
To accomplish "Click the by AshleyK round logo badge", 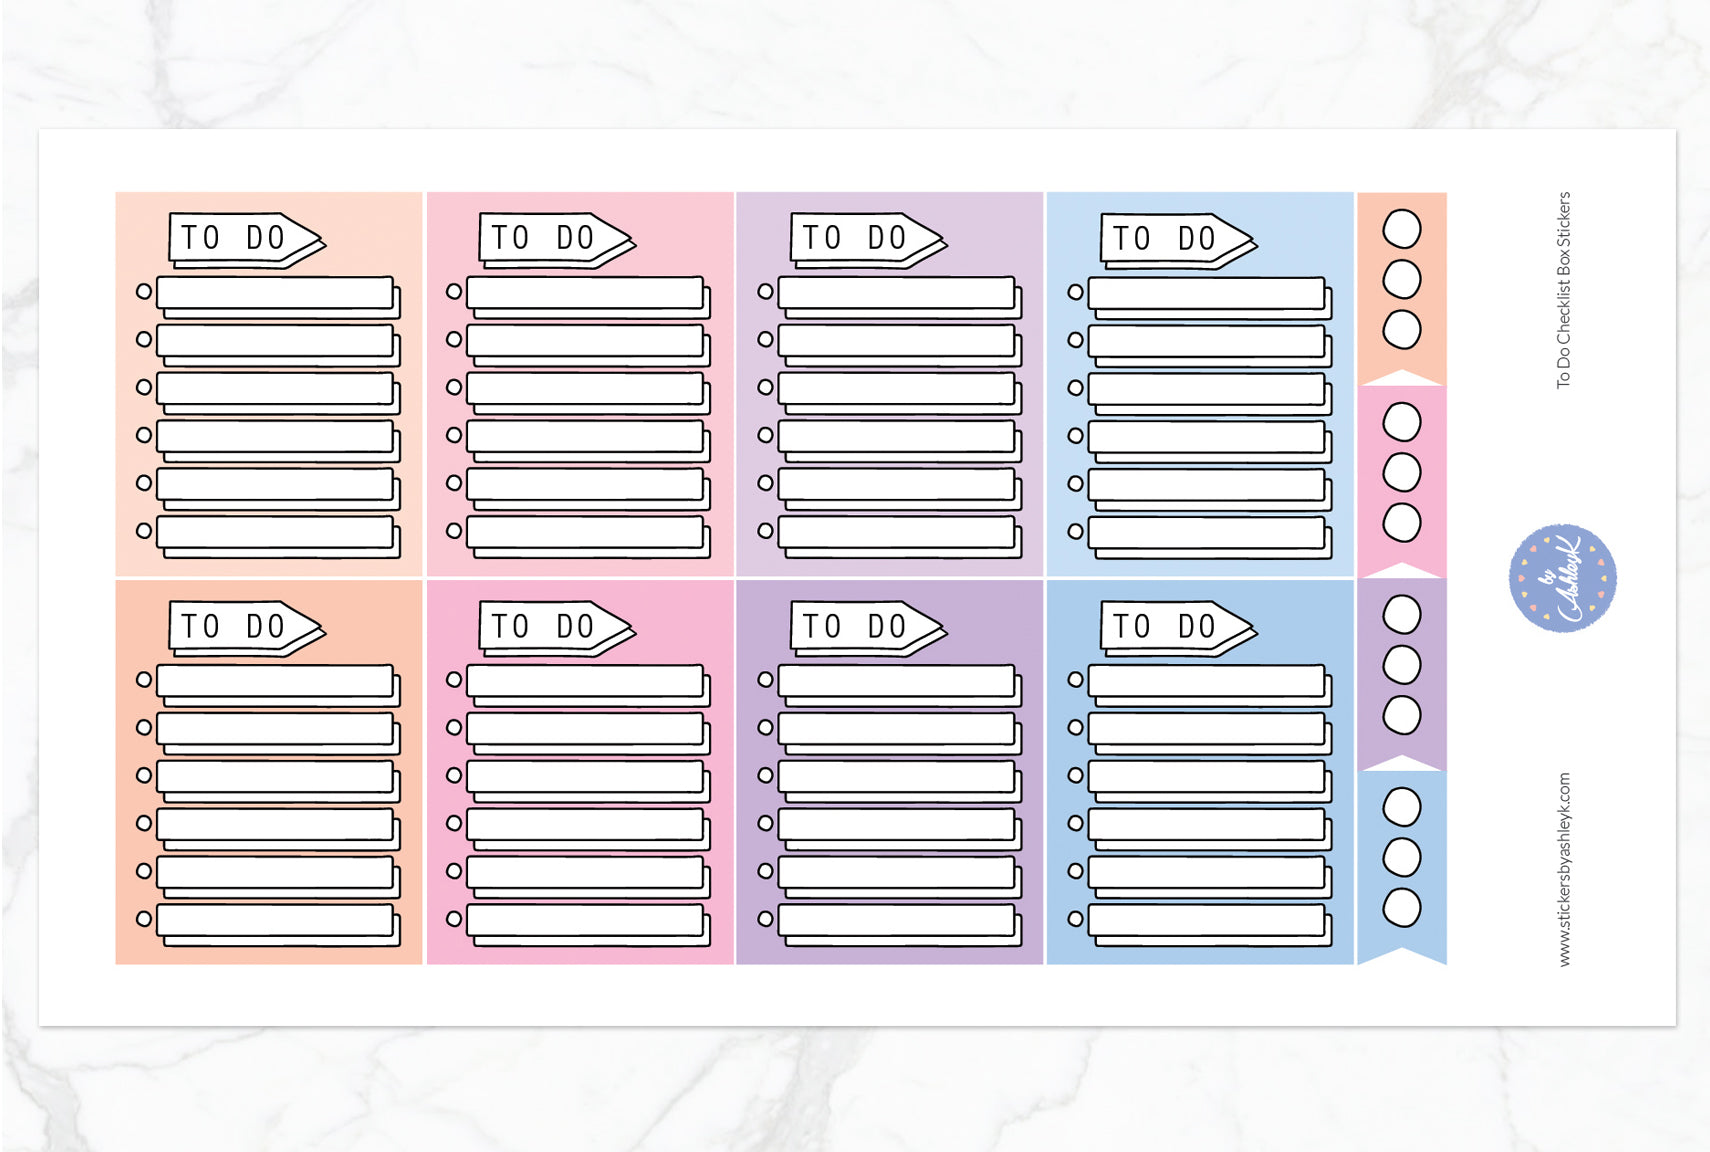I will point(1562,577).
